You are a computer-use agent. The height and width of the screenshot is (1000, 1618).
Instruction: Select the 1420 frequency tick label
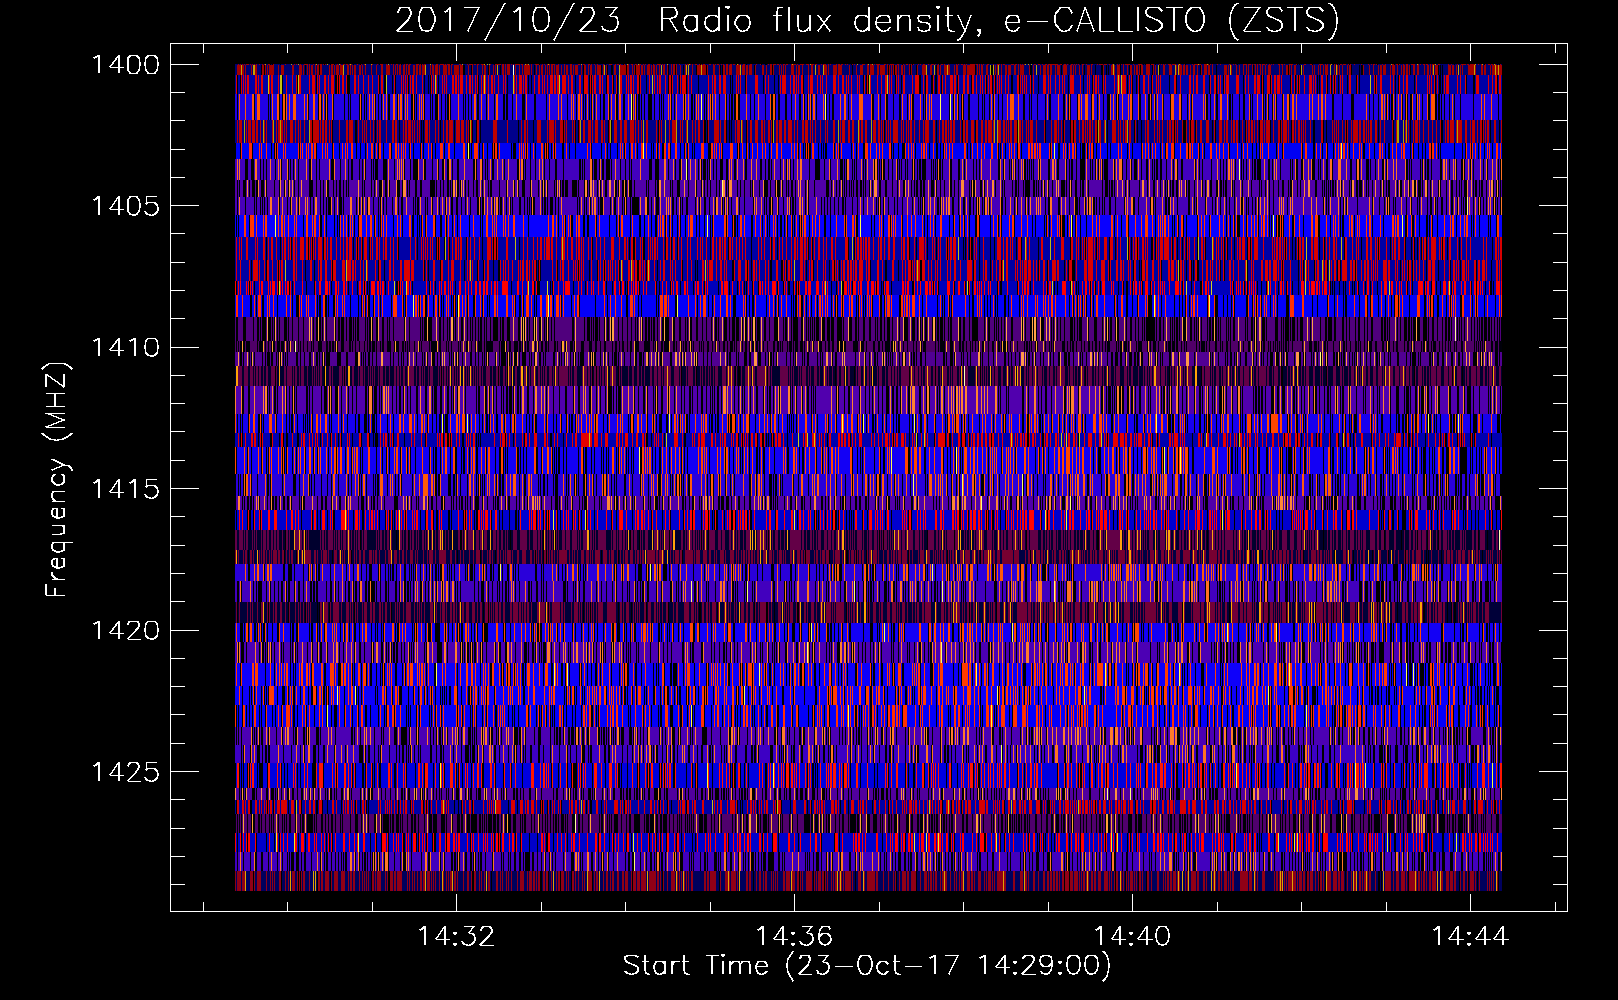[125, 631]
